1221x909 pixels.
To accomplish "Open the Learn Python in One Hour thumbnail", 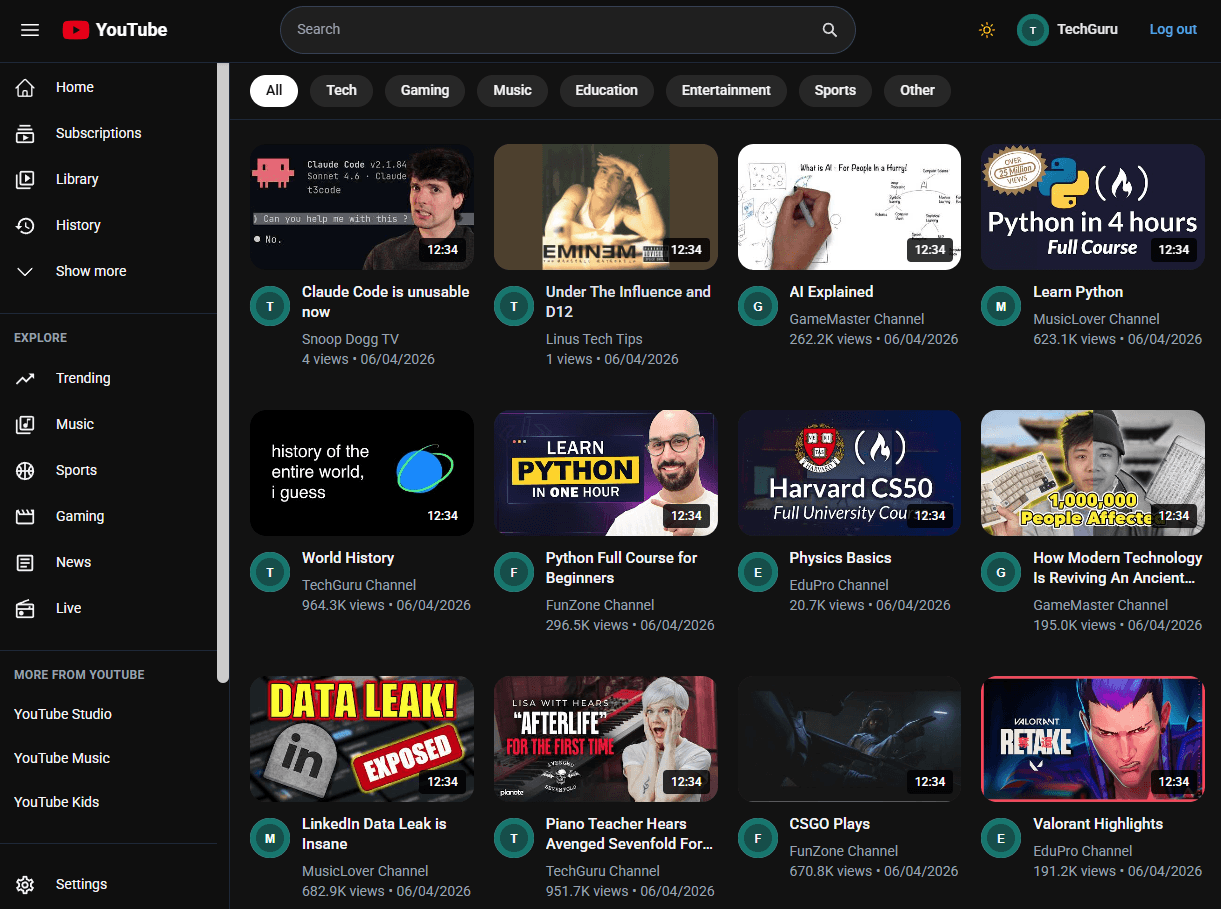I will tap(606, 473).
